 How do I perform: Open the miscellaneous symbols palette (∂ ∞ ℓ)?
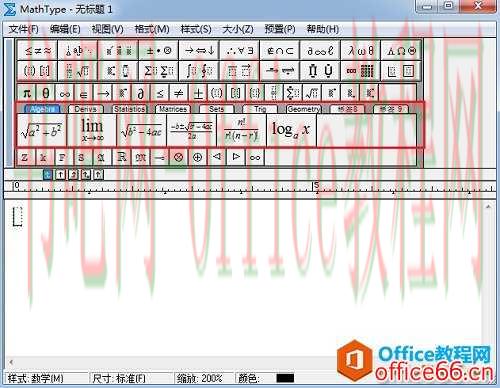coord(320,51)
